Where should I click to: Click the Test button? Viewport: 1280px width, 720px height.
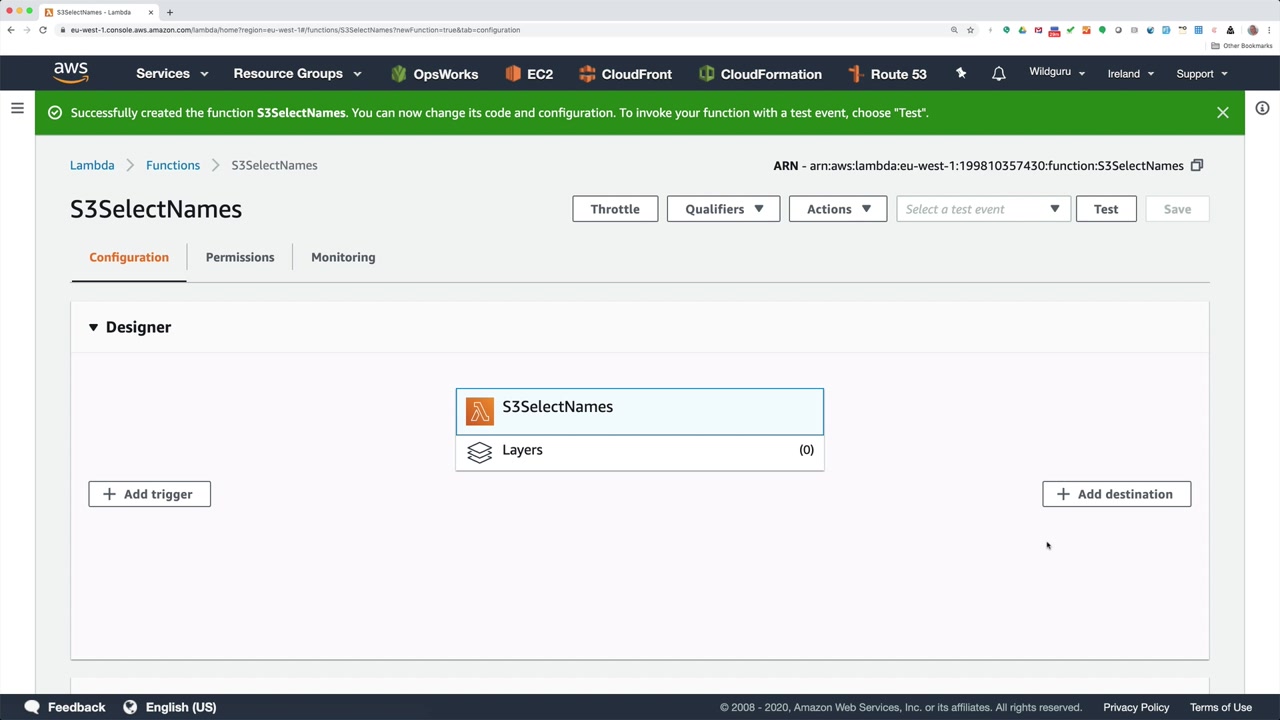point(1106,209)
